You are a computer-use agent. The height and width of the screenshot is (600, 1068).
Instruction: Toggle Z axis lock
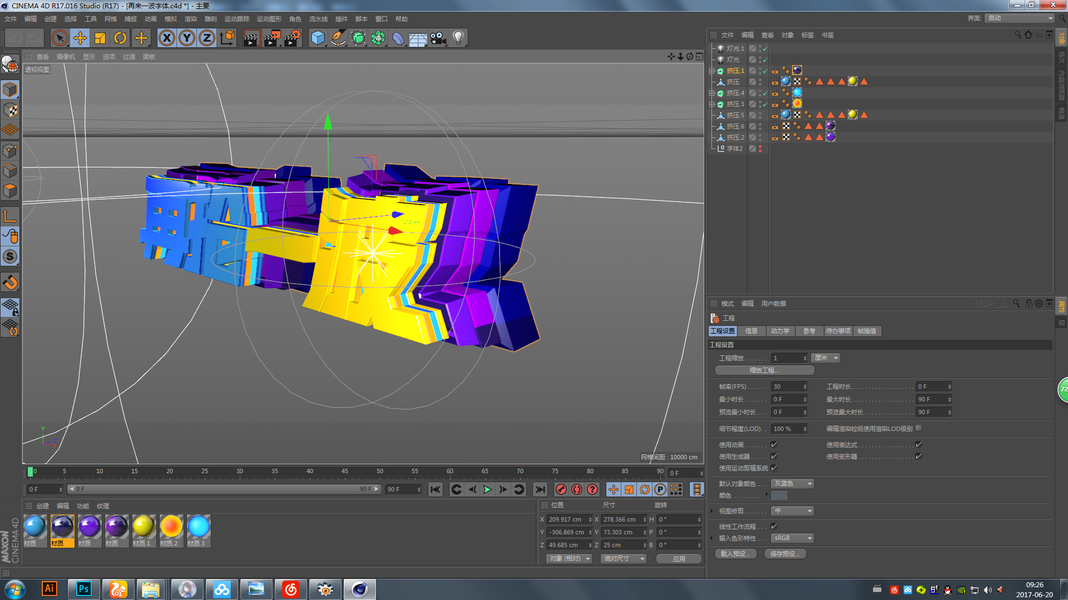206,38
